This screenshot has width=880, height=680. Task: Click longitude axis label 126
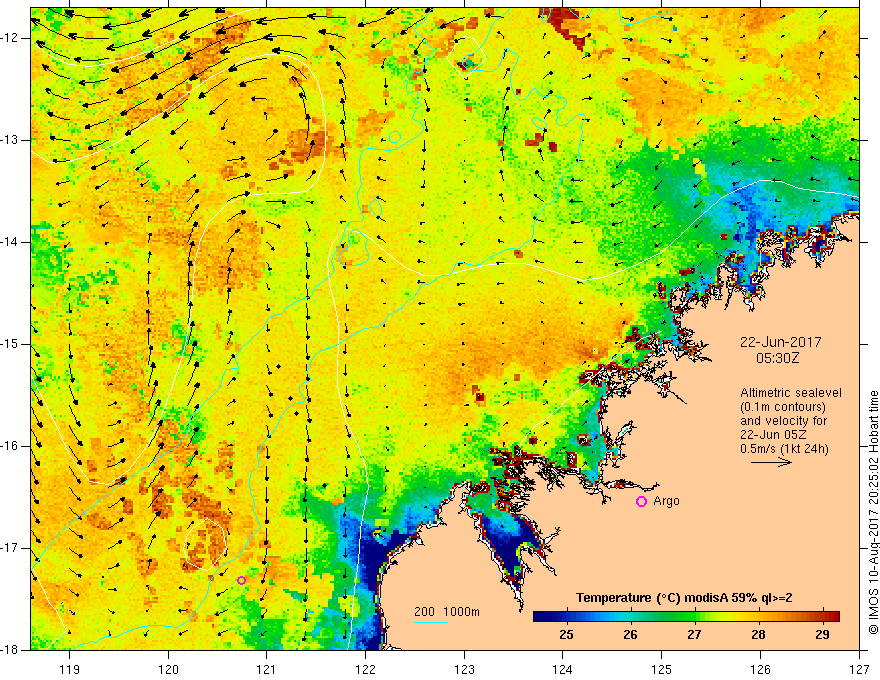pos(760,669)
